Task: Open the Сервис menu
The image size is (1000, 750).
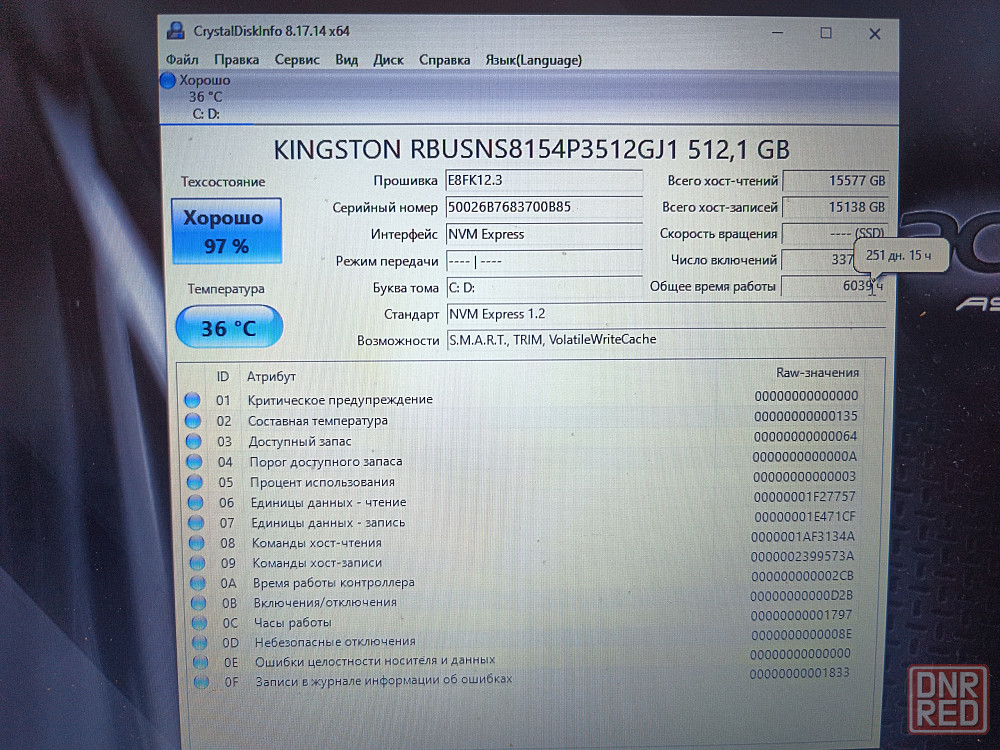Action: [x=297, y=60]
